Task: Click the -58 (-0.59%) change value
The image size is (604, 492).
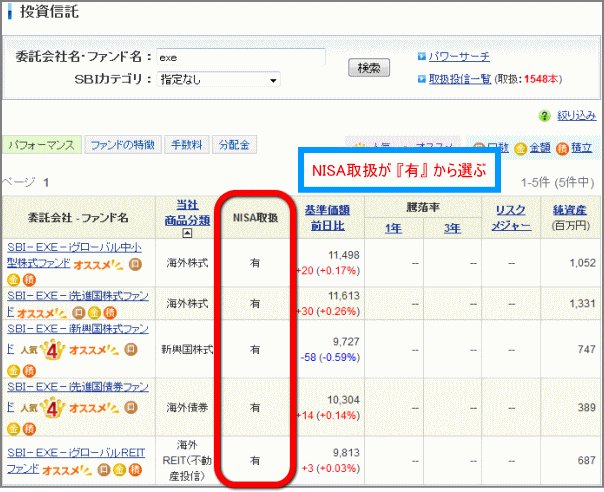Action: (330, 357)
